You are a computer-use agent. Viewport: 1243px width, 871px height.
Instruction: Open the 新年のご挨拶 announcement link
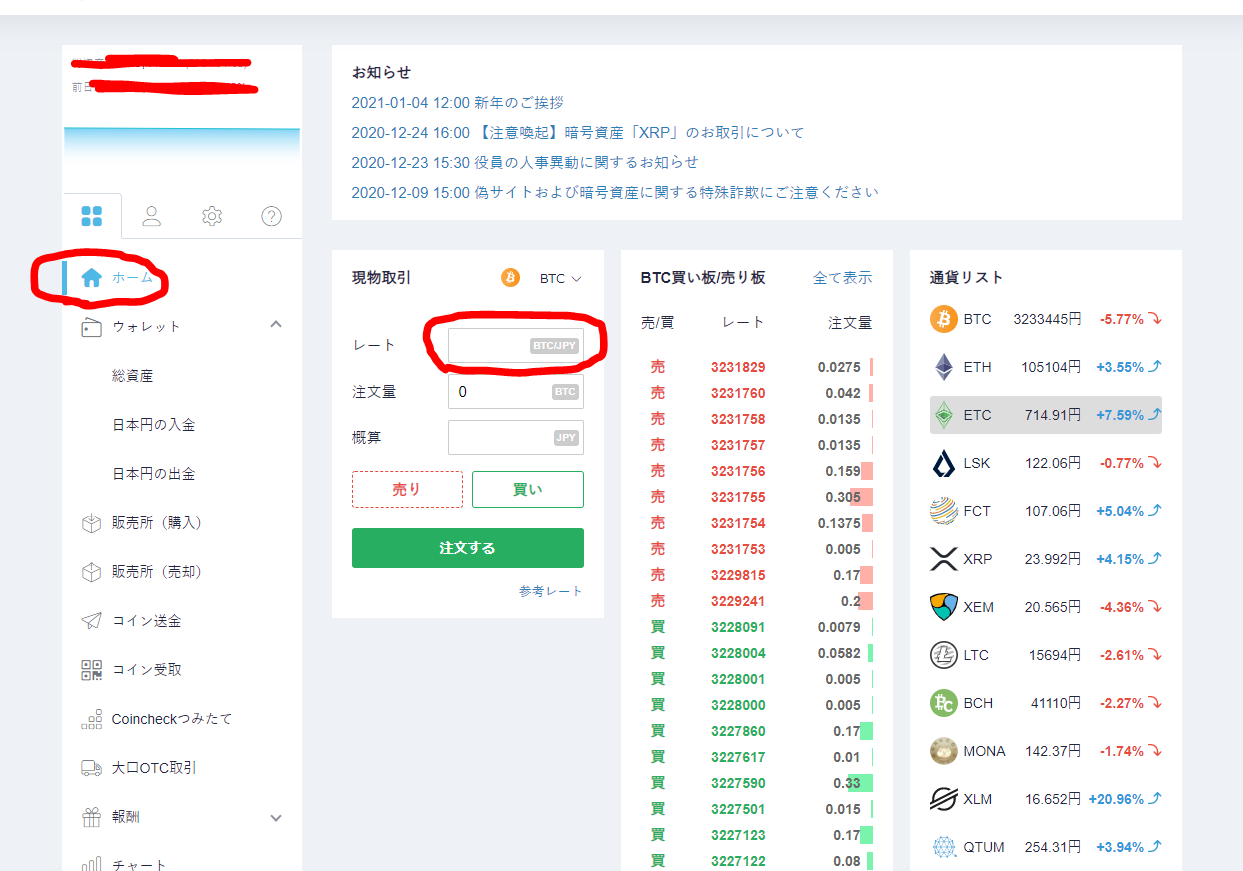[456, 102]
